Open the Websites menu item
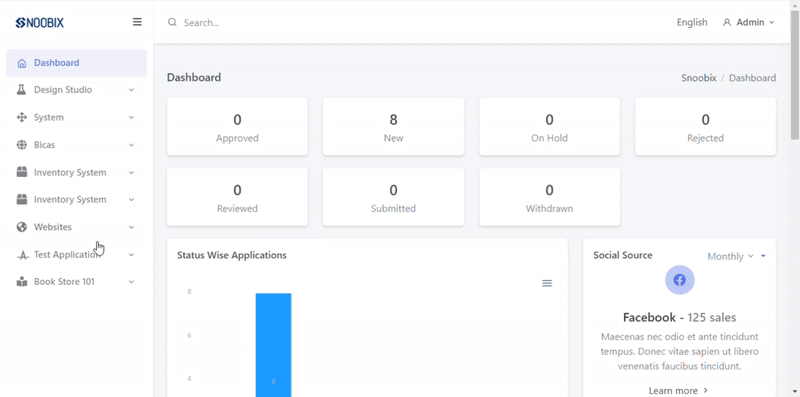Screen dimensions: 800x397 pyautogui.click(x=77, y=227)
